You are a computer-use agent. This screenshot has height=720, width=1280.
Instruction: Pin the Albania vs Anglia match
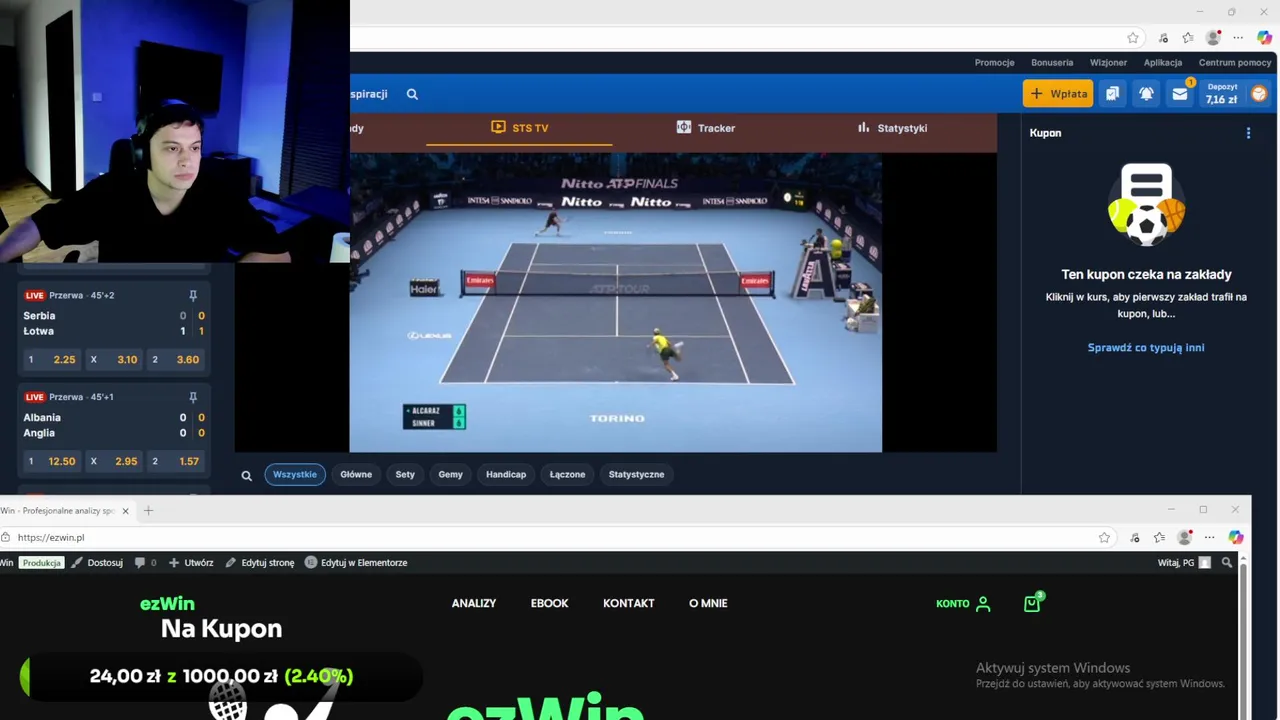(193, 397)
